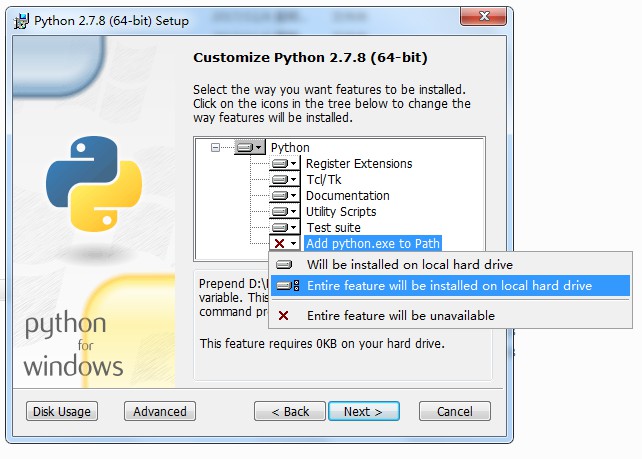This screenshot has height=459, width=642.
Task: Click the red X dropdown for Add python.exe to Path
Action: pos(285,243)
